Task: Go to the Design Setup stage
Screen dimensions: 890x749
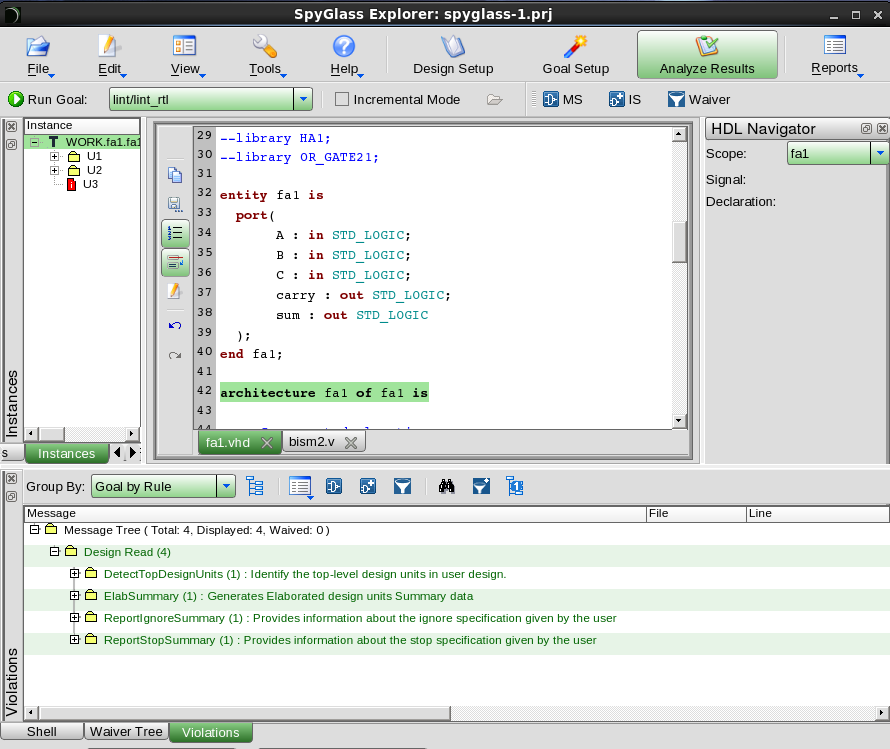Action: pyautogui.click(x=453, y=56)
